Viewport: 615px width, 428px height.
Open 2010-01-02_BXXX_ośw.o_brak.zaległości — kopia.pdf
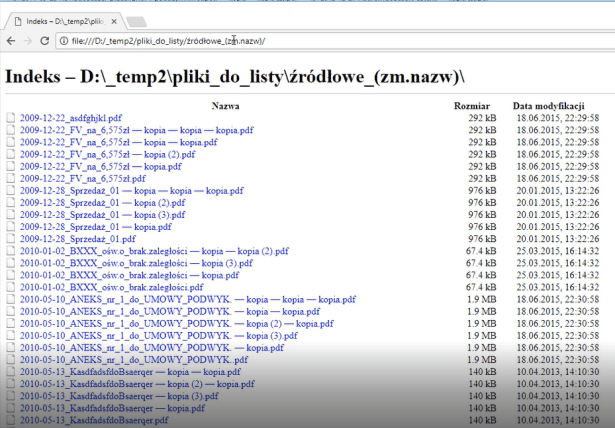click(x=129, y=275)
